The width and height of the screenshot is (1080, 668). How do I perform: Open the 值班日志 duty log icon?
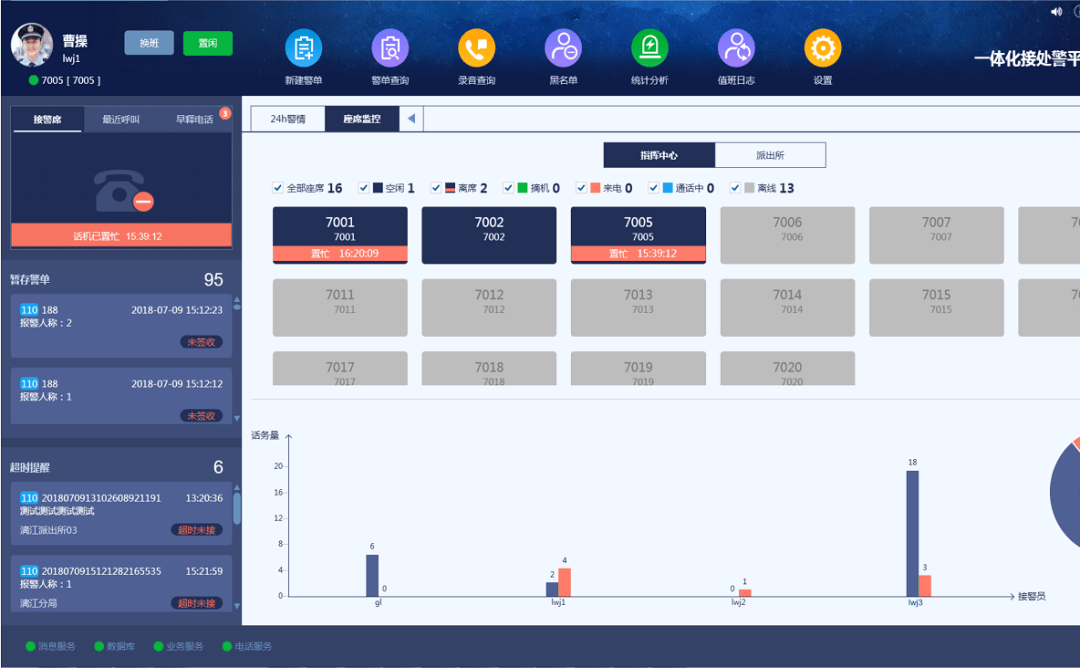(736, 48)
